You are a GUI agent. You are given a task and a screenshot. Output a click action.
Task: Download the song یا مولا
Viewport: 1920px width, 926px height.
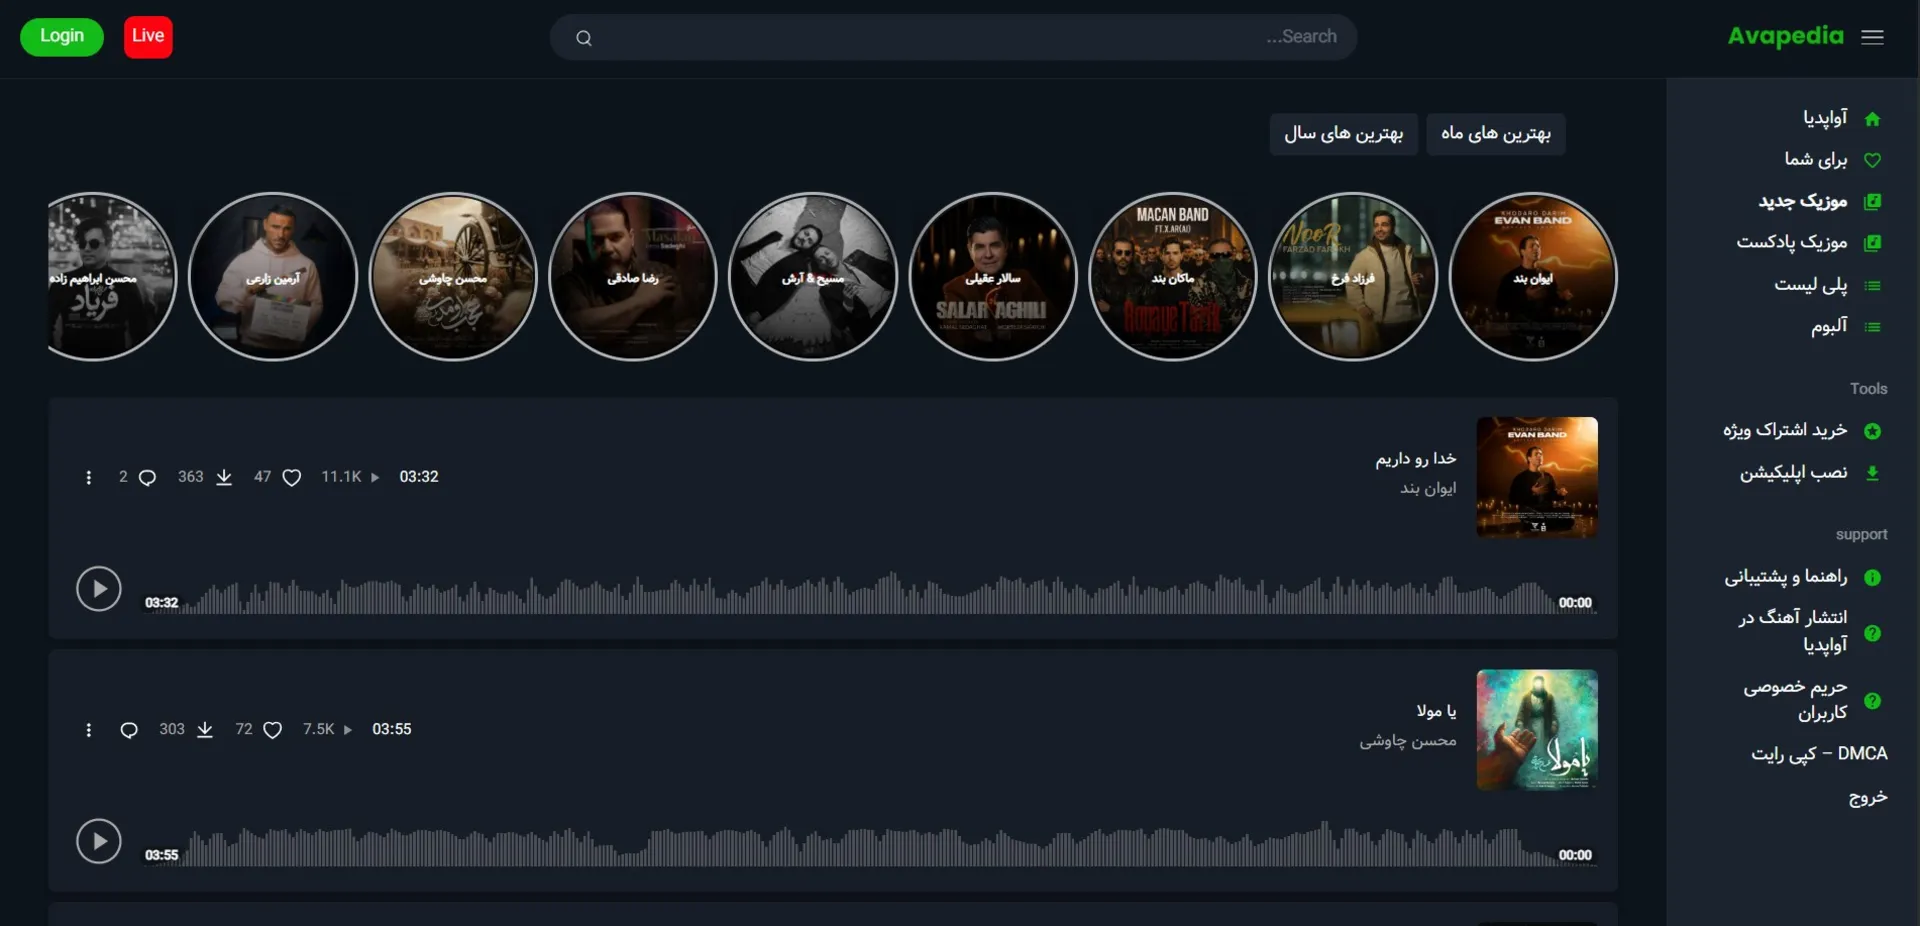(x=205, y=730)
